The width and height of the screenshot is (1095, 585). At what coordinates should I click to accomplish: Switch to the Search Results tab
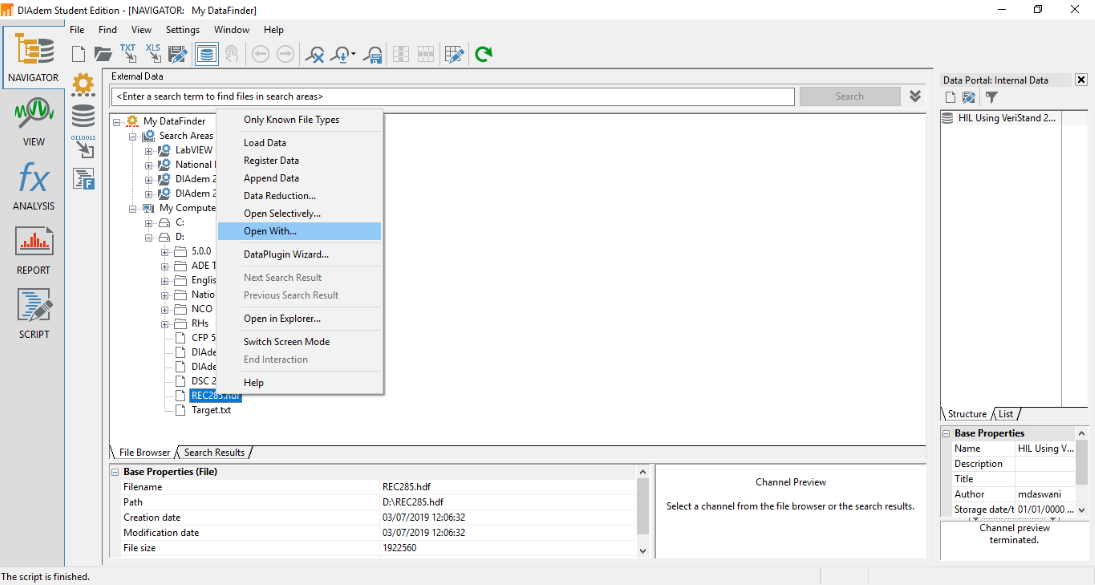[213, 452]
